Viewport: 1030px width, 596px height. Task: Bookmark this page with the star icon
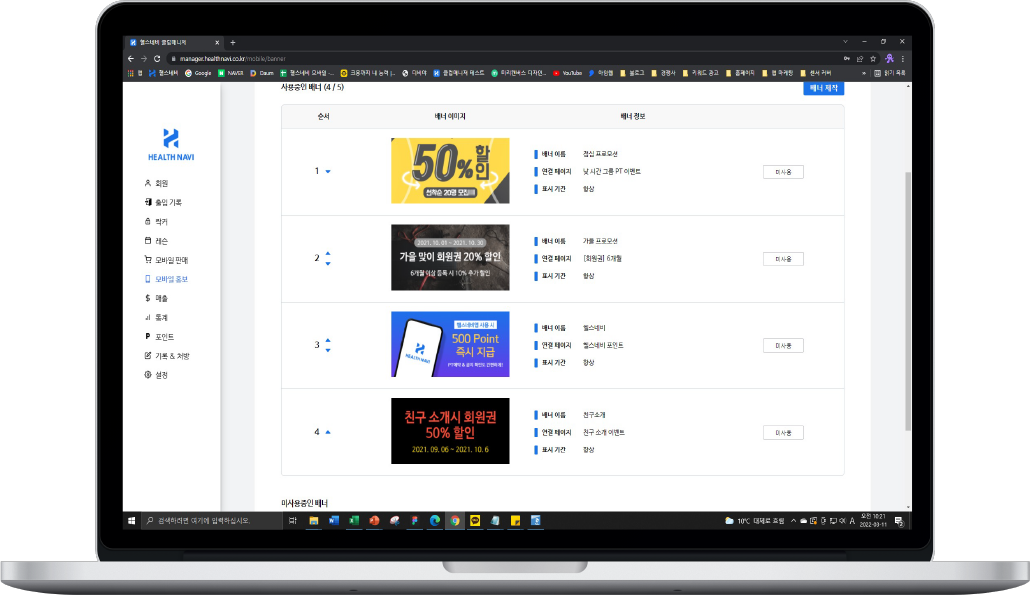coord(873,58)
